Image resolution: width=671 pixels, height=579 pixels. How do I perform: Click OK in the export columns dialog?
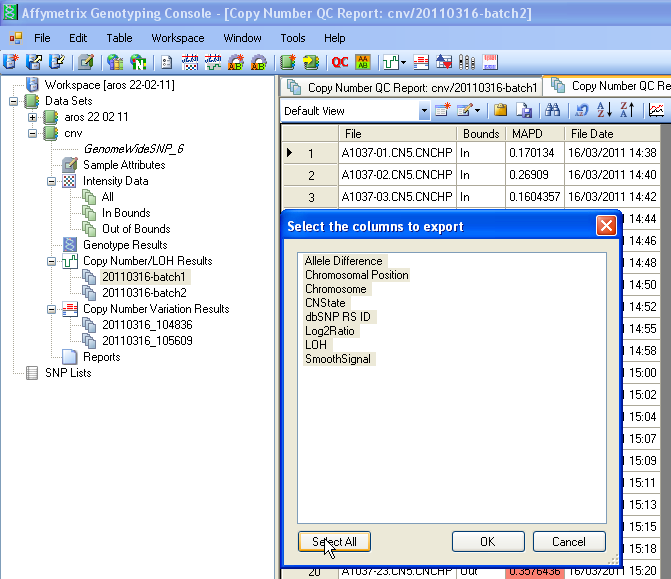coord(488,542)
